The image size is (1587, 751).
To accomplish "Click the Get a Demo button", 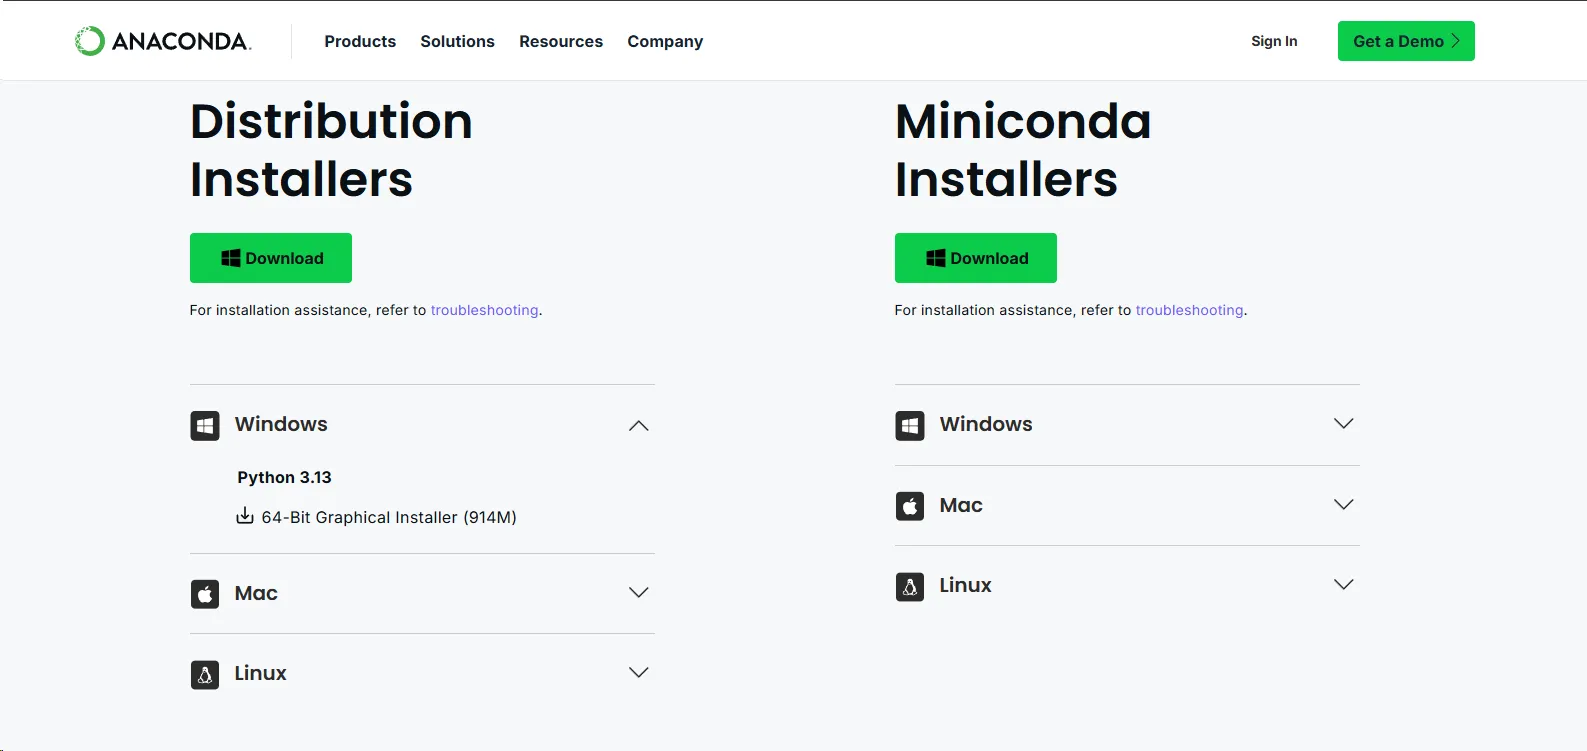I will point(1406,41).
